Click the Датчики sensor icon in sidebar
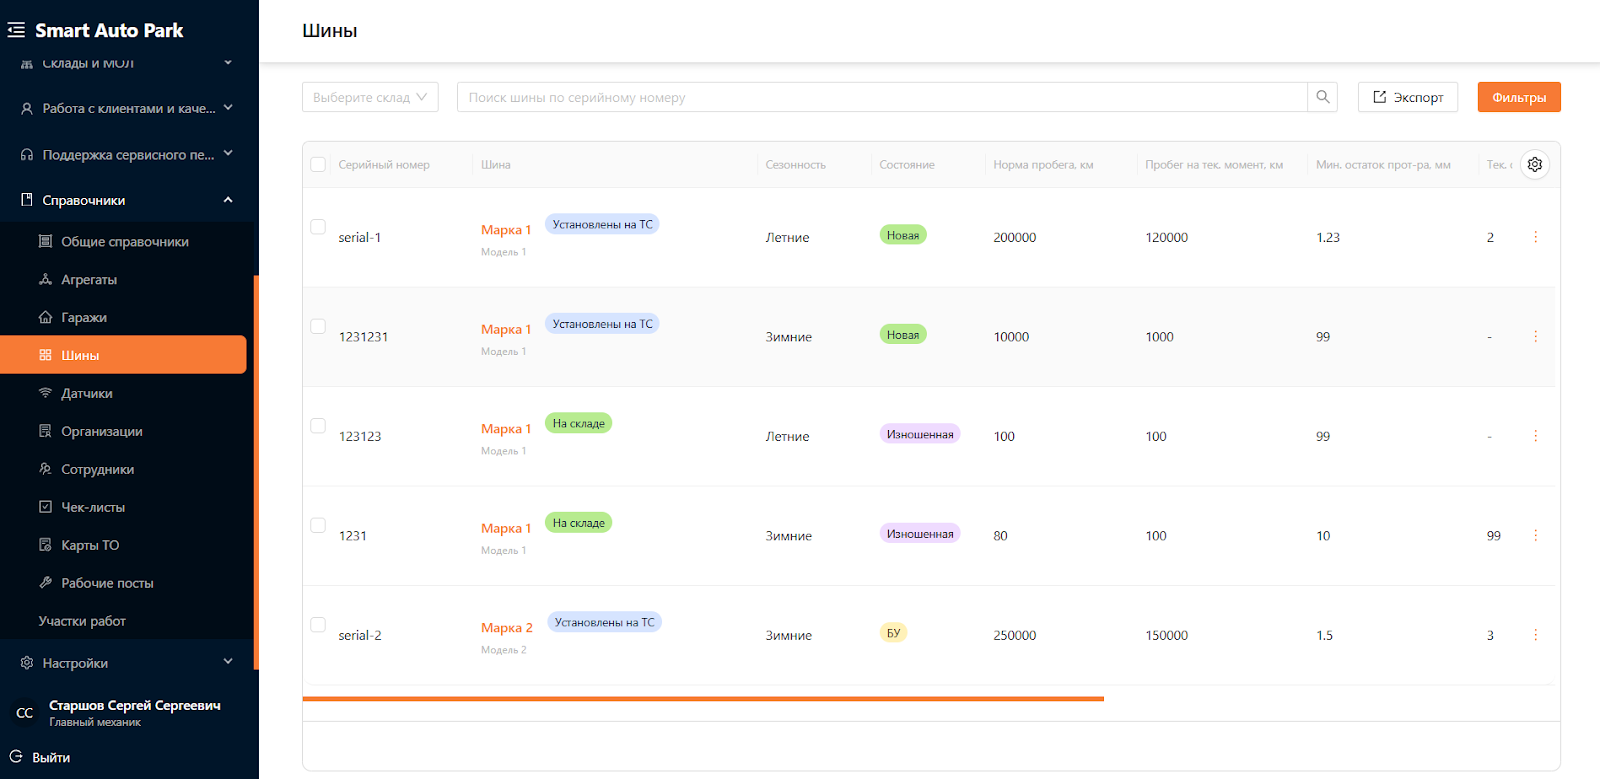 click(x=45, y=393)
